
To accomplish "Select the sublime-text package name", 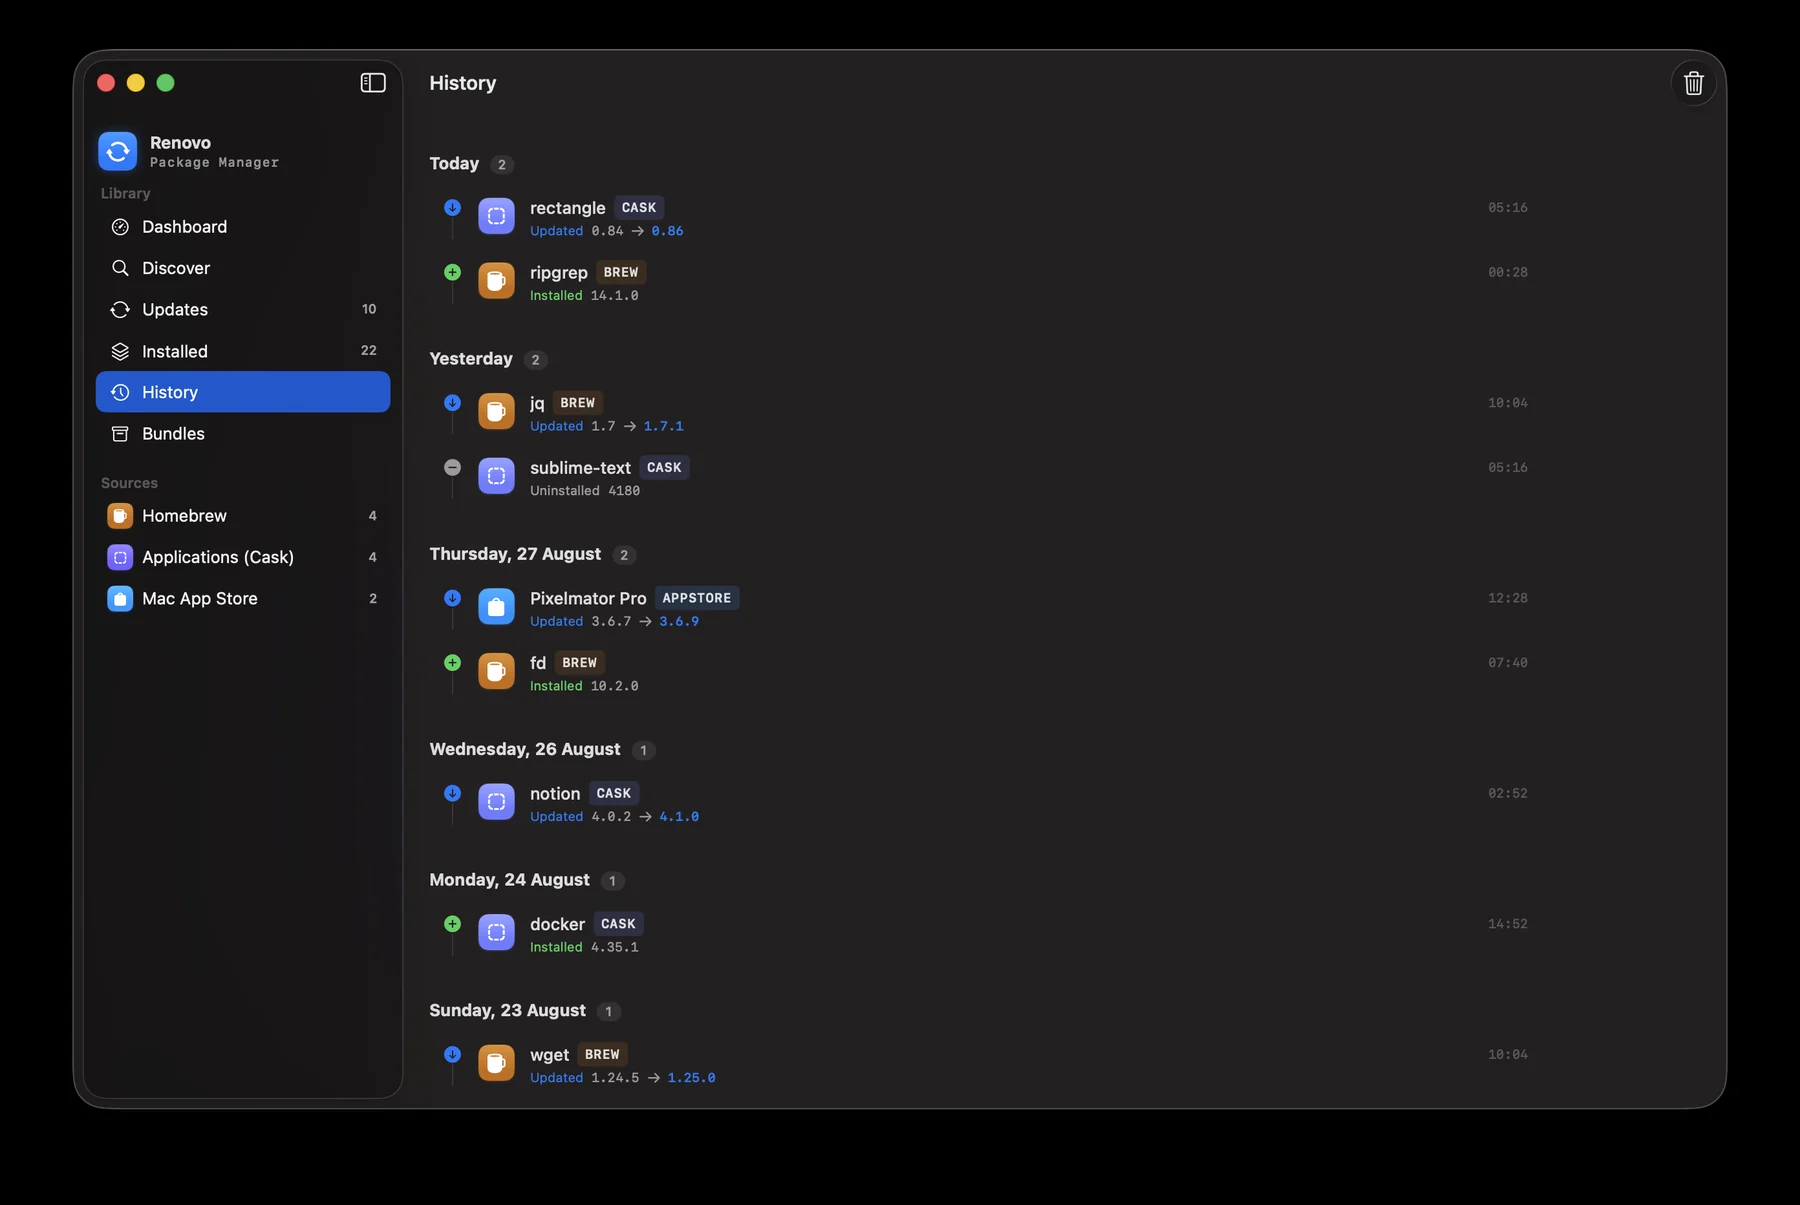I will [x=580, y=468].
